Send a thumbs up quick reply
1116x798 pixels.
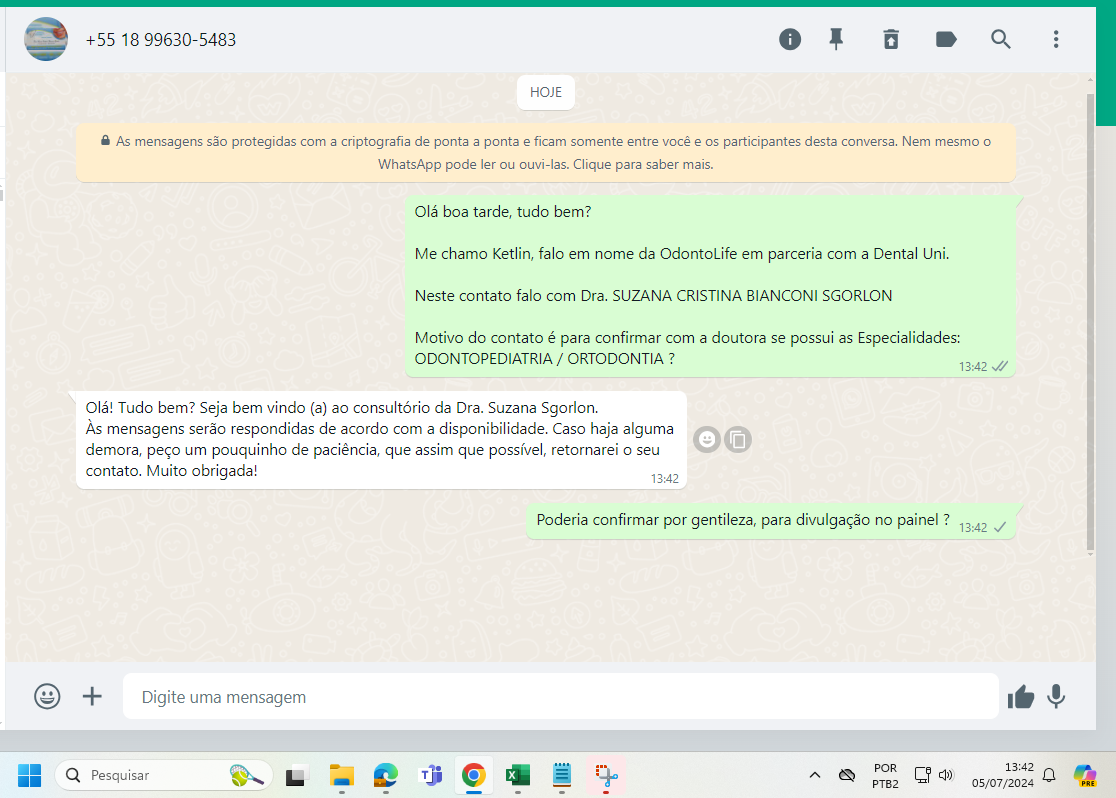point(1021,697)
